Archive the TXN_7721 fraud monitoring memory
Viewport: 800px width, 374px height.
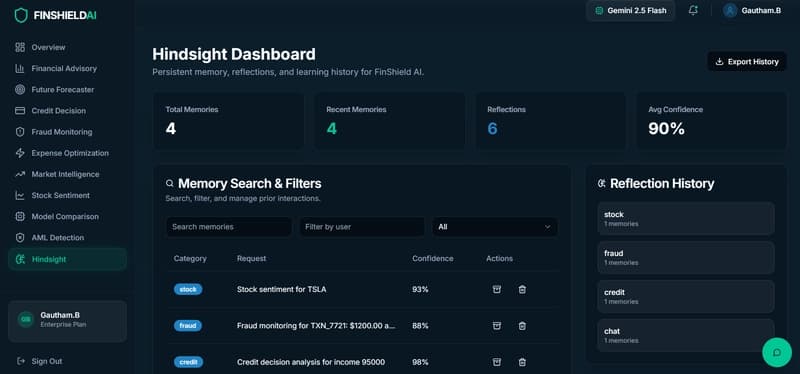point(496,326)
